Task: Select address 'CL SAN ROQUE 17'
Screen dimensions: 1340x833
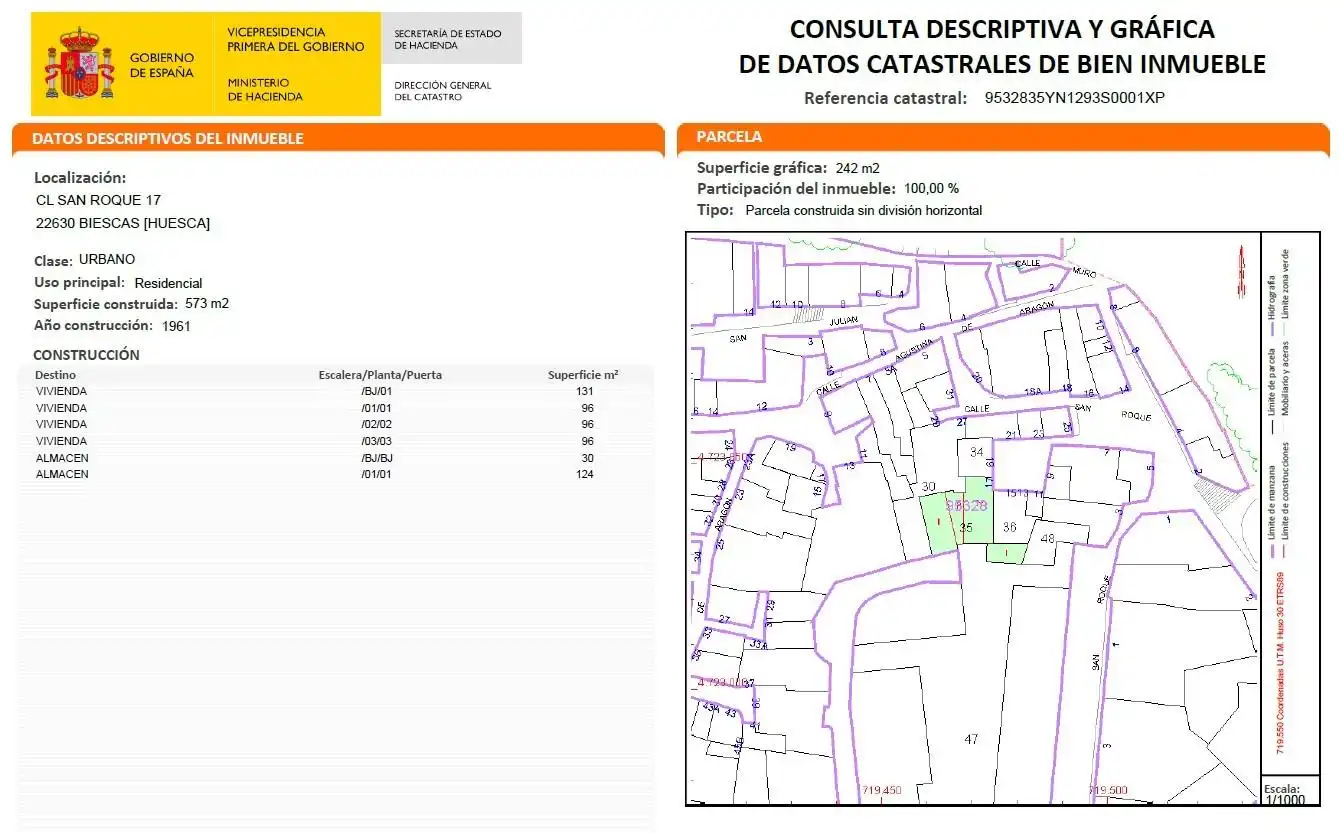Action: [x=98, y=201]
